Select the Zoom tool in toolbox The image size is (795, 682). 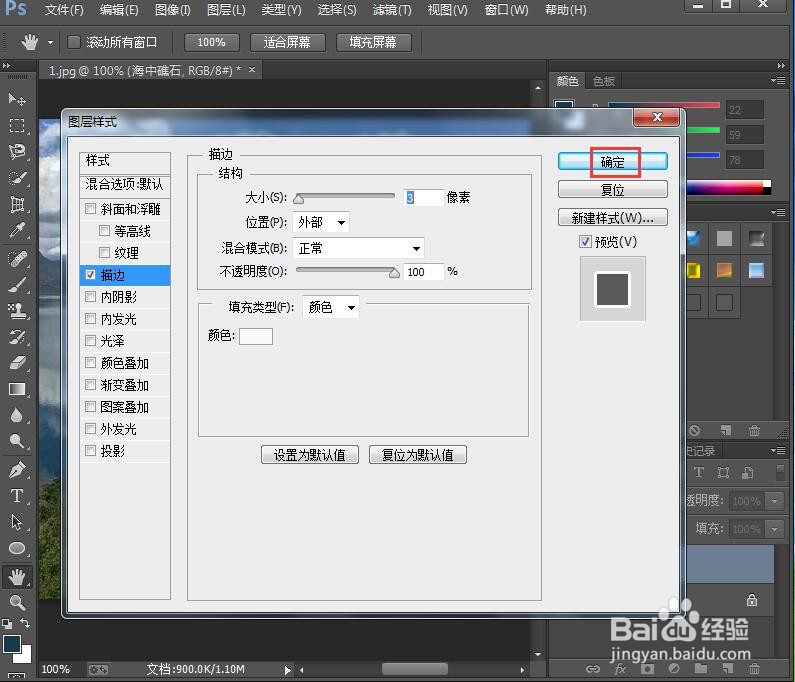tap(17, 603)
